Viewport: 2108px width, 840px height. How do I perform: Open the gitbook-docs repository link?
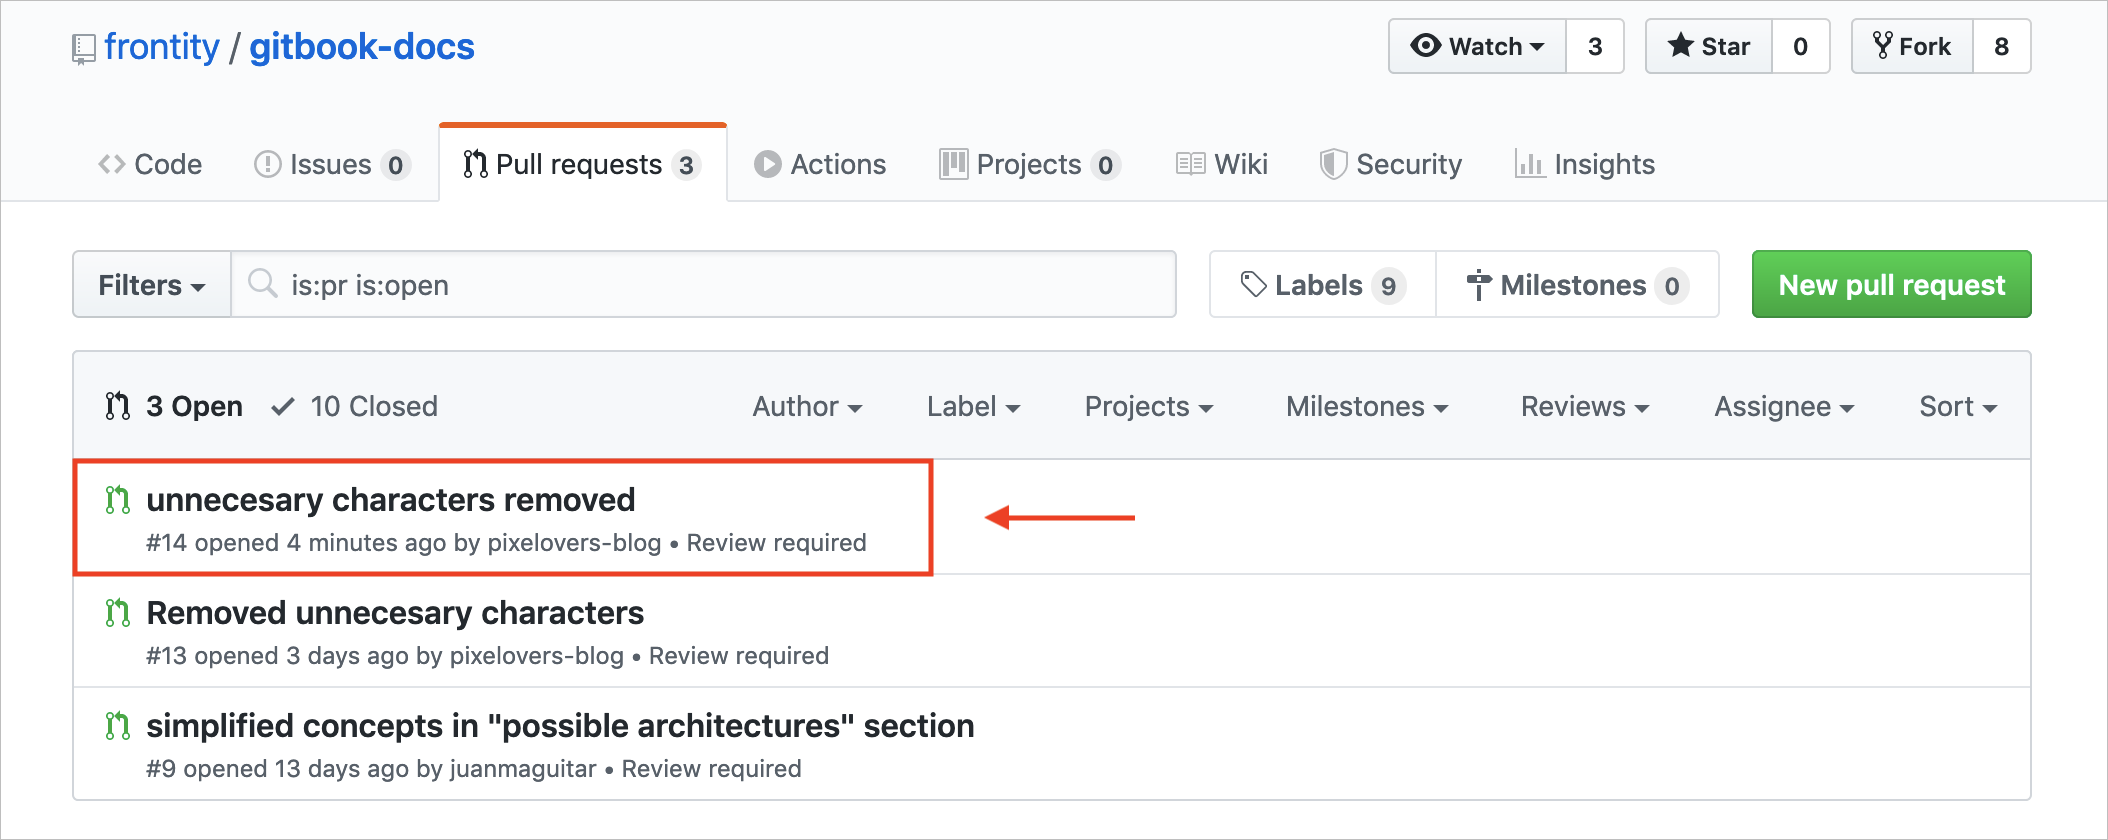click(x=362, y=47)
